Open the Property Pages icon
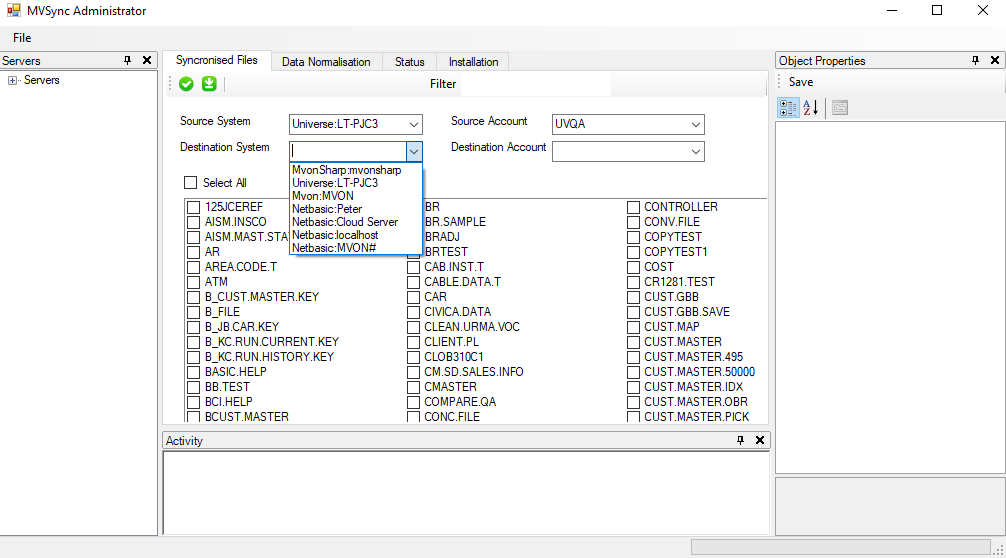The width and height of the screenshot is (1006, 558). coord(840,108)
